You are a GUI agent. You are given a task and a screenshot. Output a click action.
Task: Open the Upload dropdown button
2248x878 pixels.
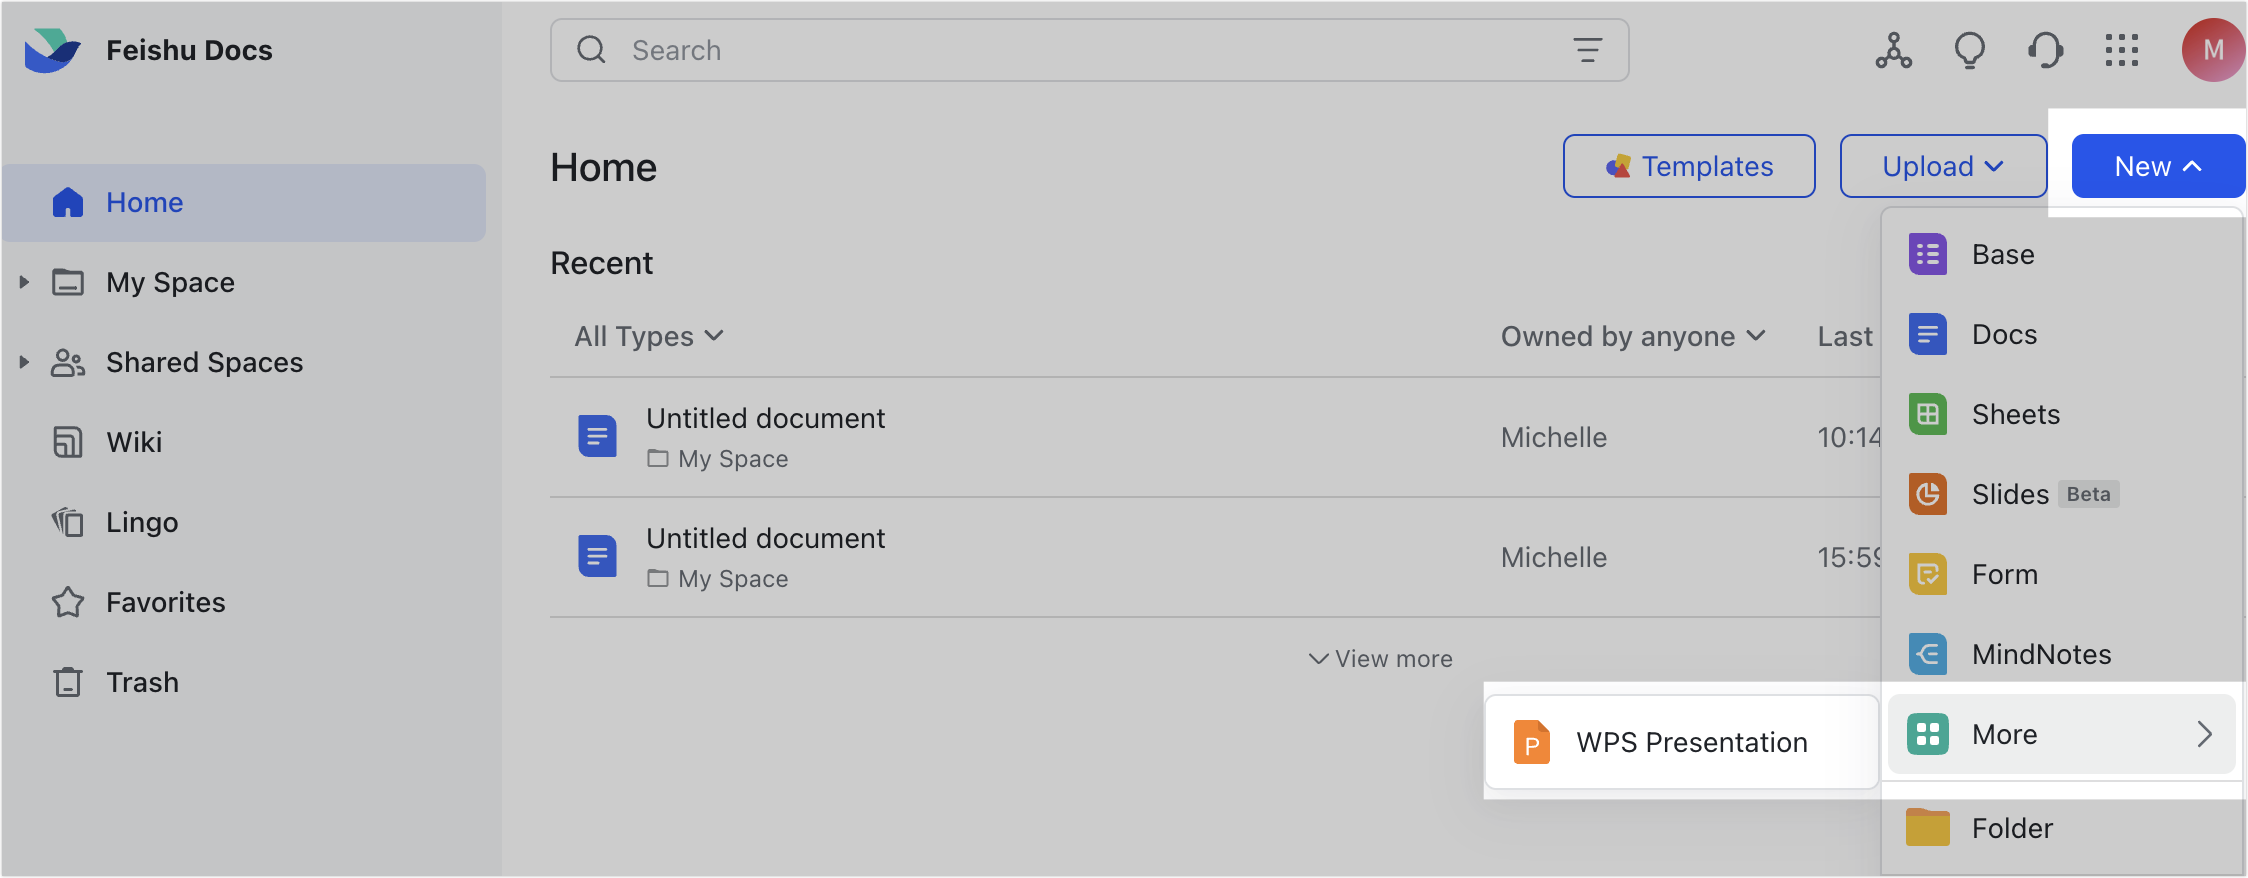(x=1943, y=166)
